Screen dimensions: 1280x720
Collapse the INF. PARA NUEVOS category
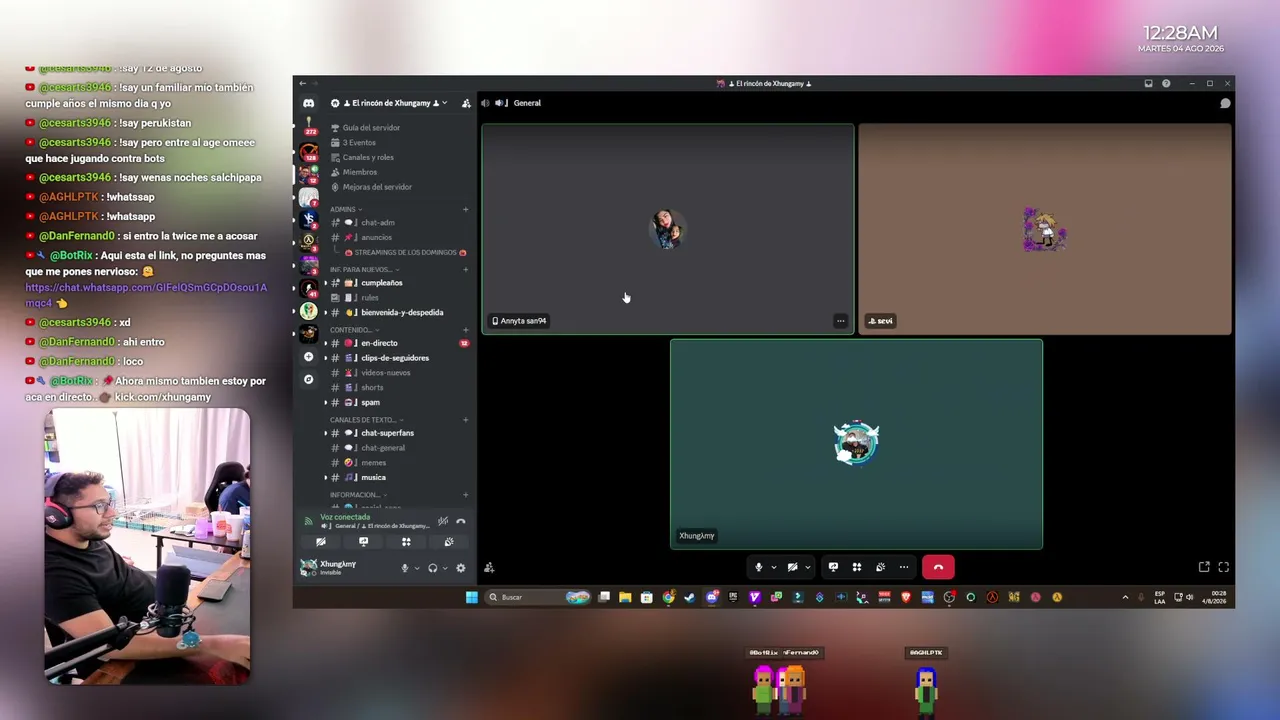tap(364, 269)
